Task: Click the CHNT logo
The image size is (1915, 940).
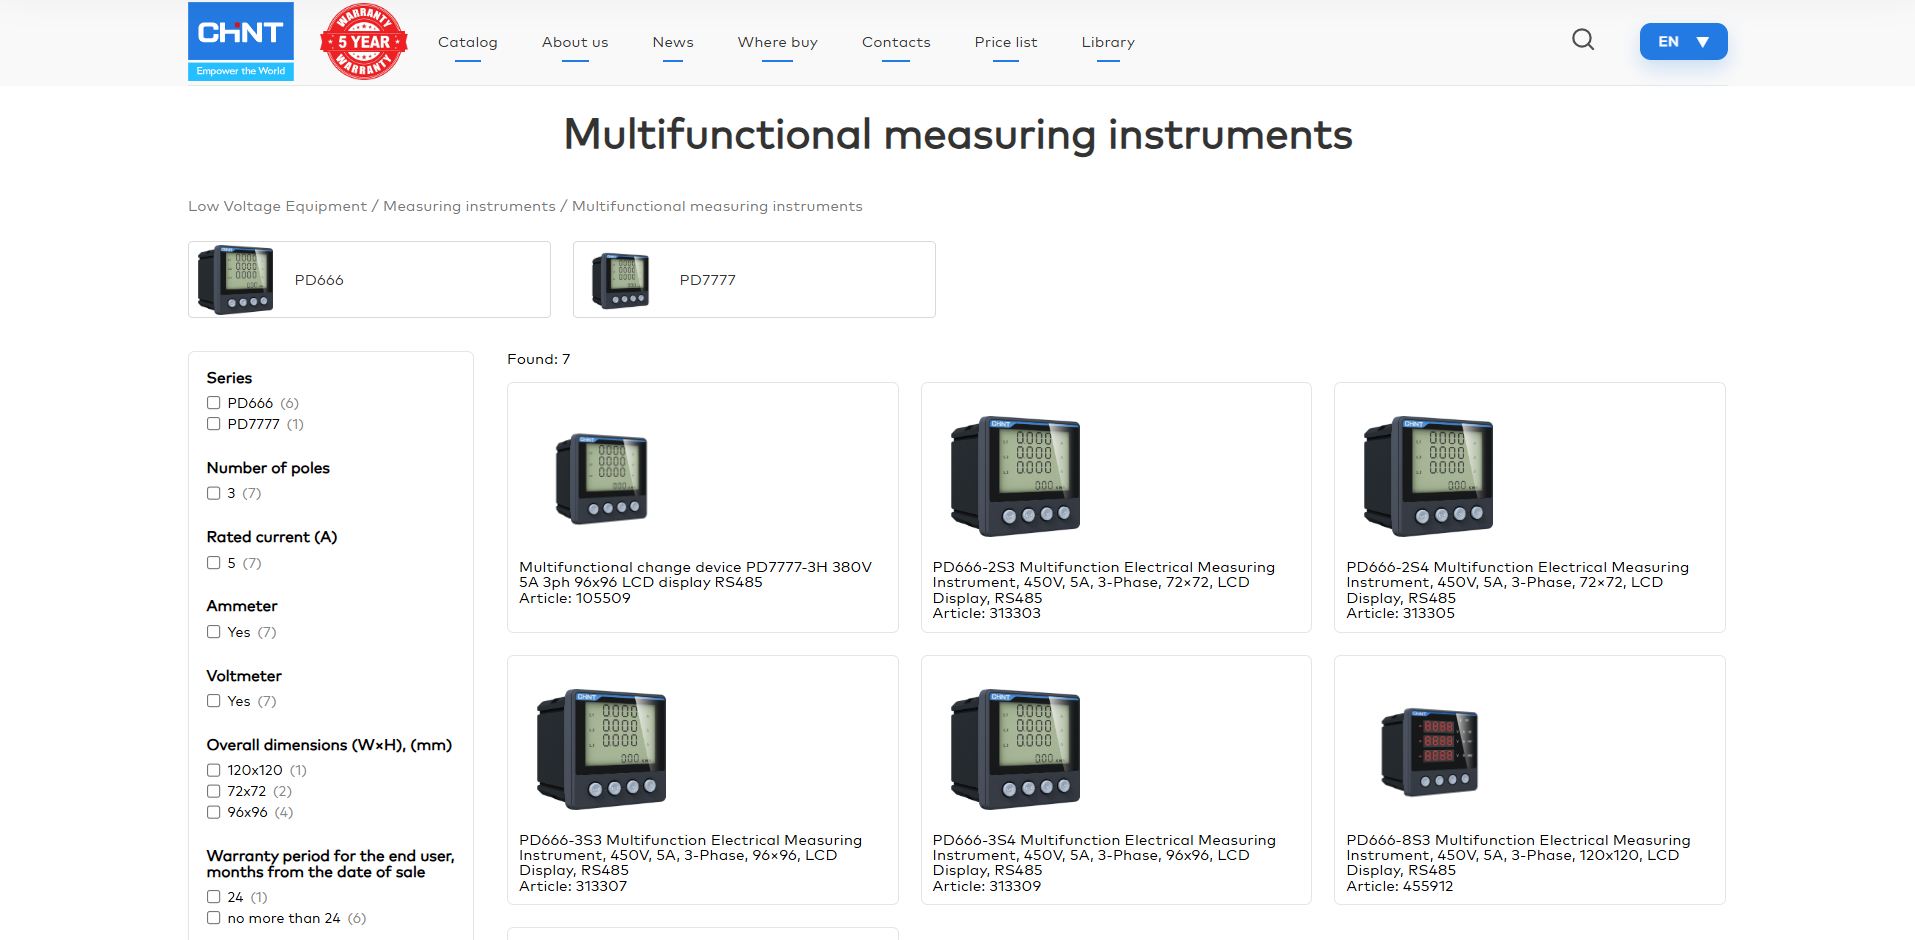Action: pos(241,41)
